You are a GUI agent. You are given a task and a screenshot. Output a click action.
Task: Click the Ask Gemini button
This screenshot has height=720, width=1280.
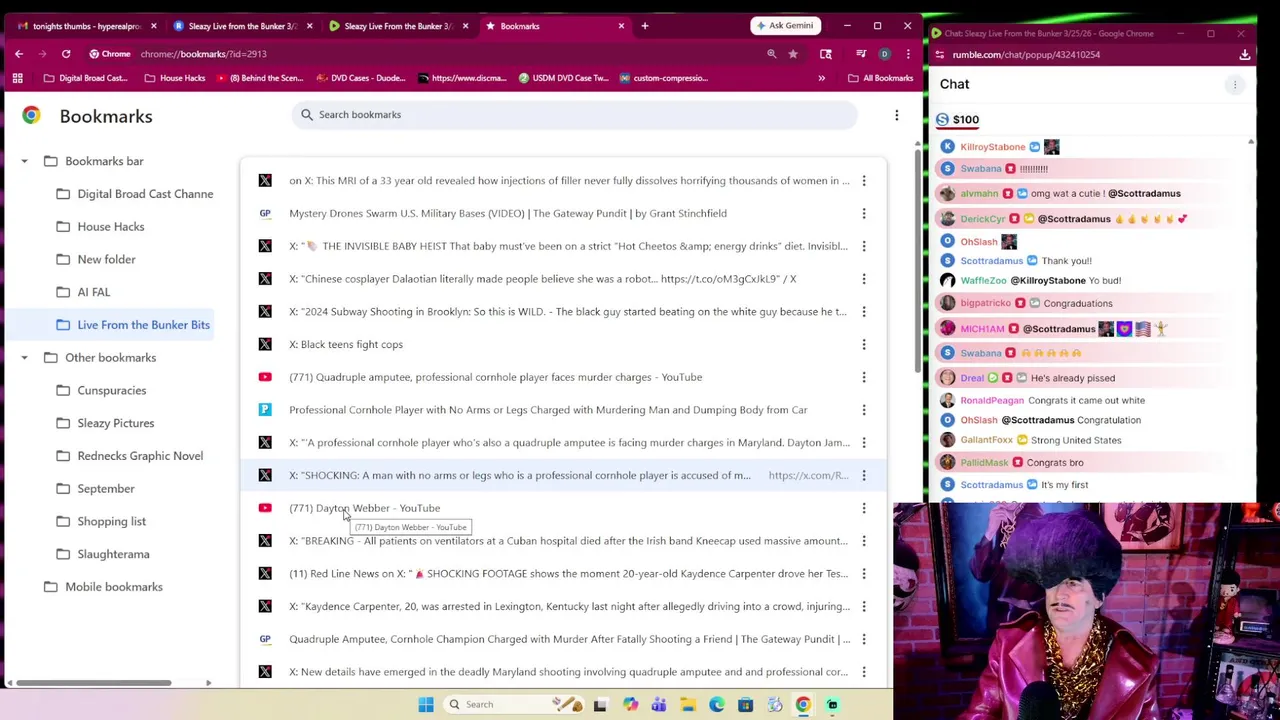pos(785,26)
